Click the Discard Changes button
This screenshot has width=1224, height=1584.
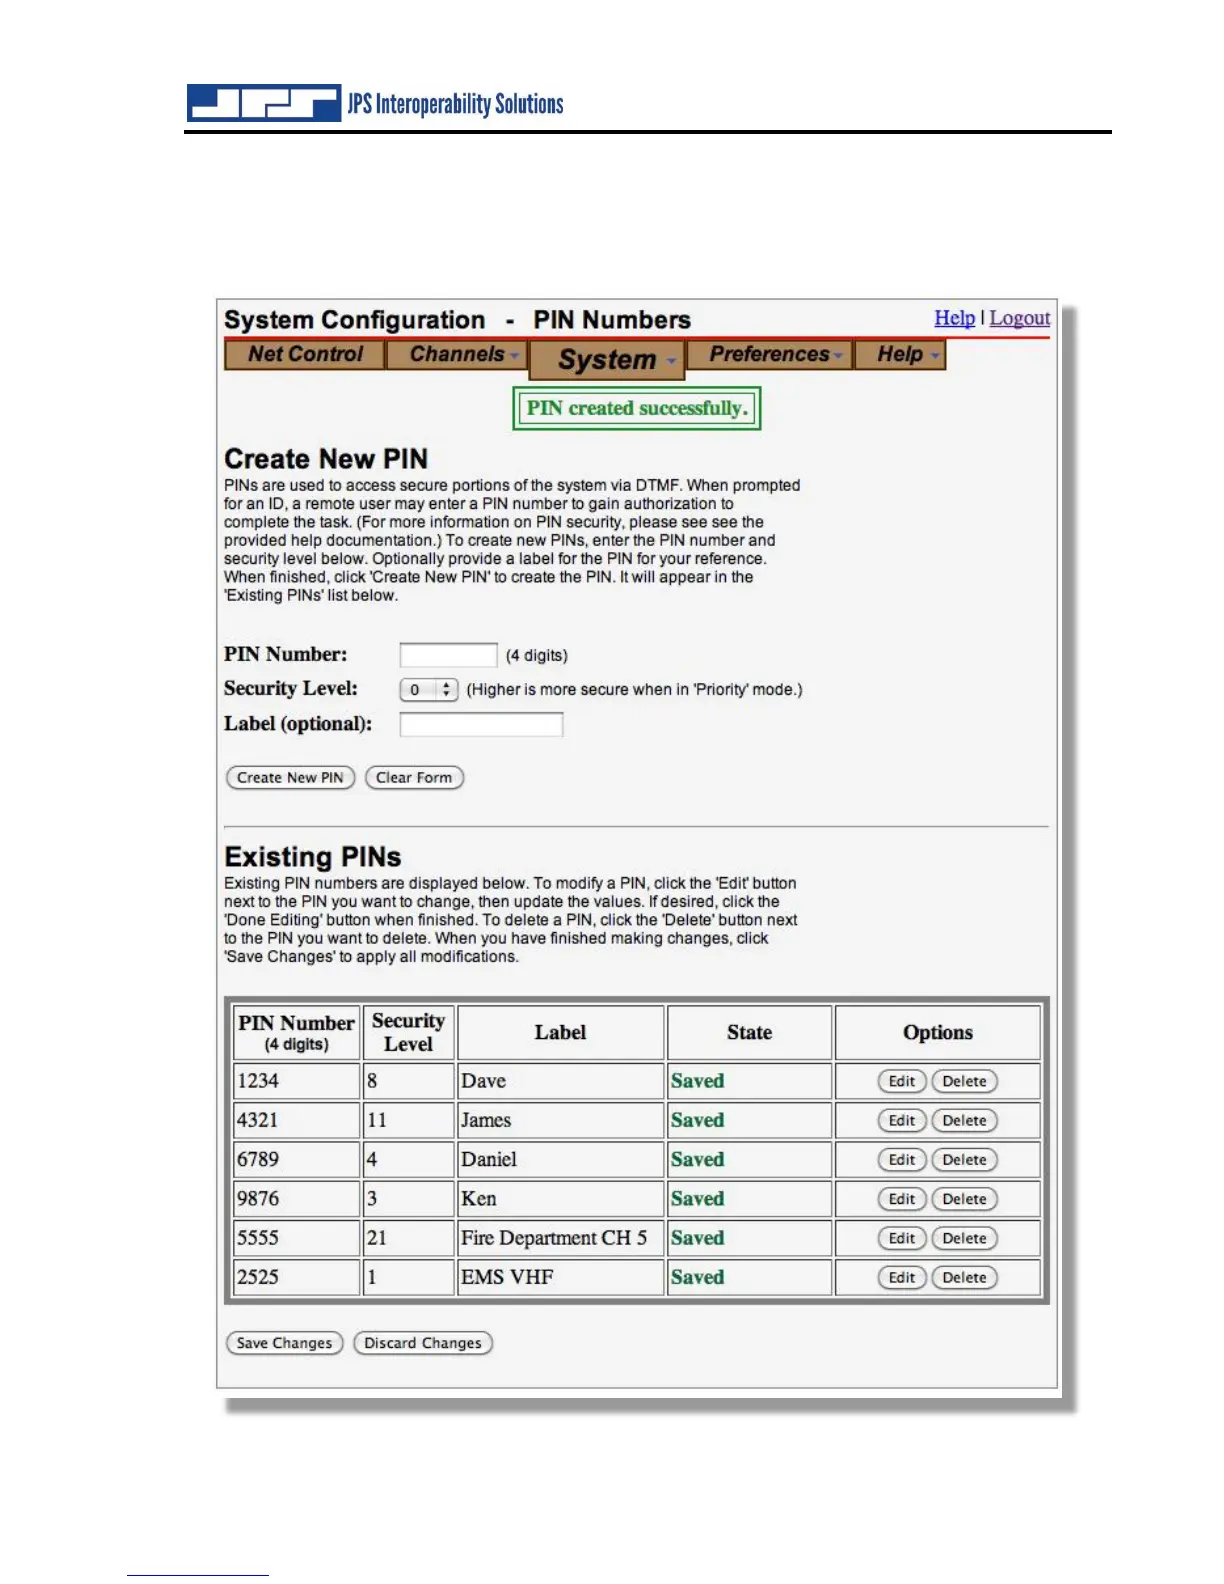[423, 1343]
